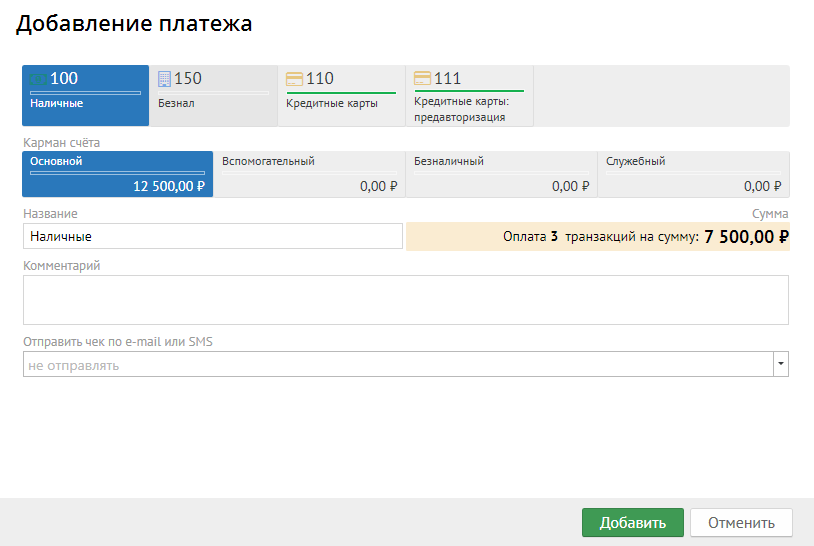Select the Вспомогательный account pocket
Image resolution: width=814 pixels, height=546 pixels.
(309, 174)
